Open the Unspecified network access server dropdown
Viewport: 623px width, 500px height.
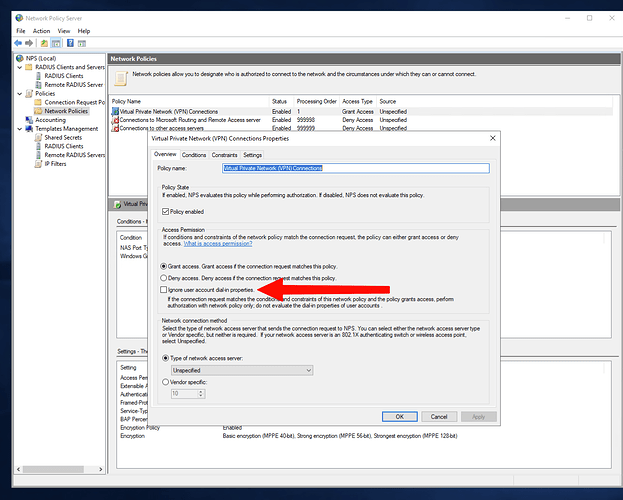point(242,370)
